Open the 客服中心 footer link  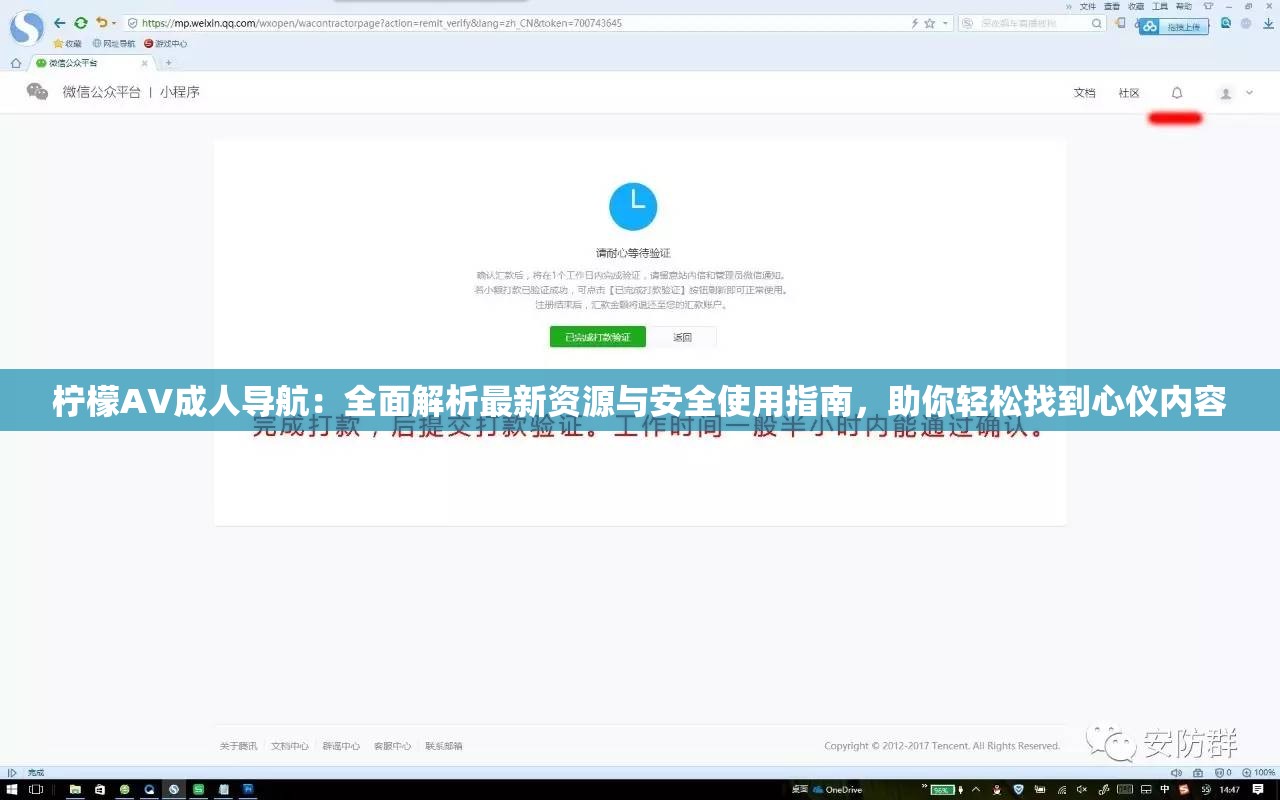point(391,745)
